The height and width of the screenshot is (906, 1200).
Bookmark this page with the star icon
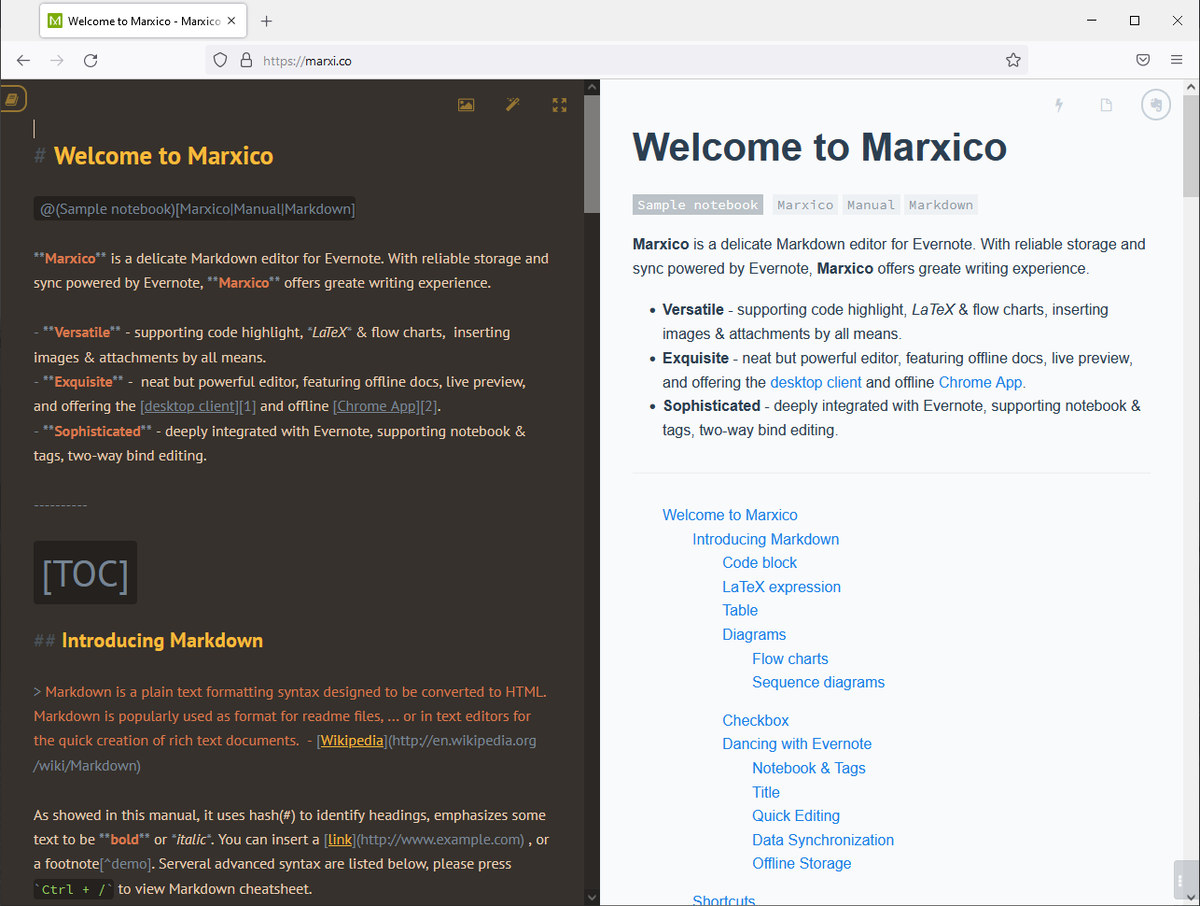click(x=1013, y=60)
